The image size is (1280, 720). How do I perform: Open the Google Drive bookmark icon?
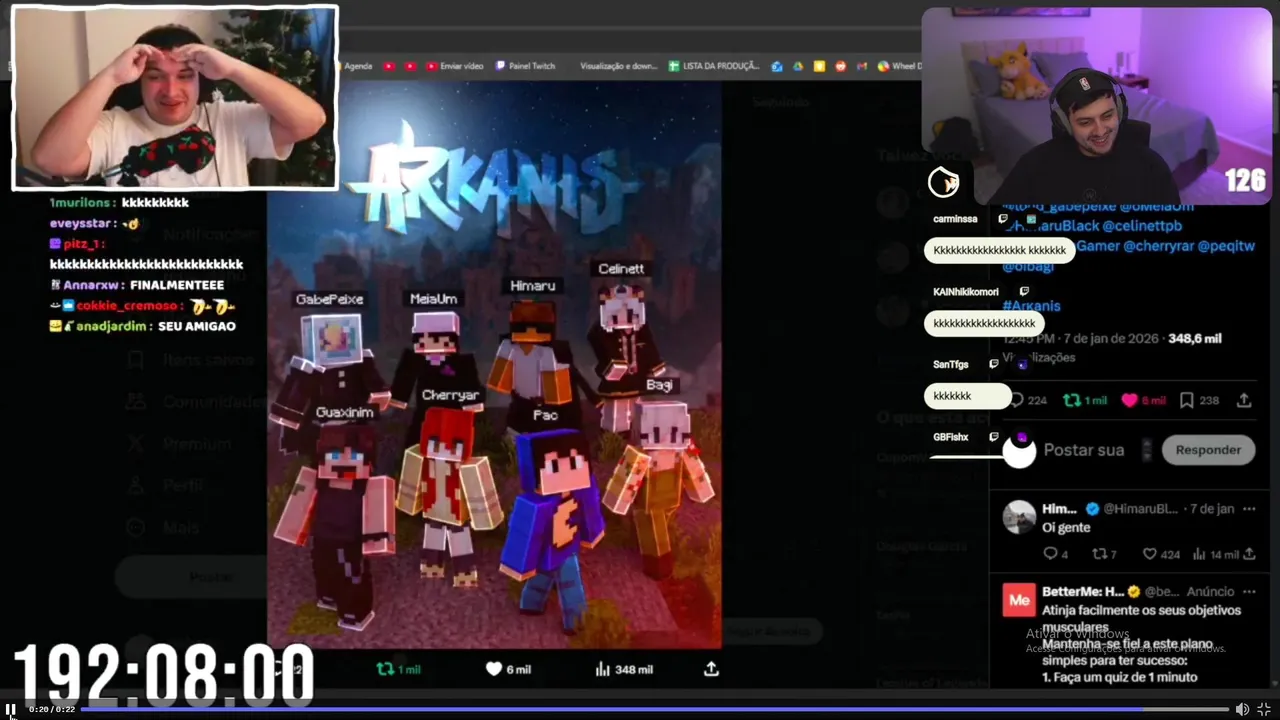point(798,66)
